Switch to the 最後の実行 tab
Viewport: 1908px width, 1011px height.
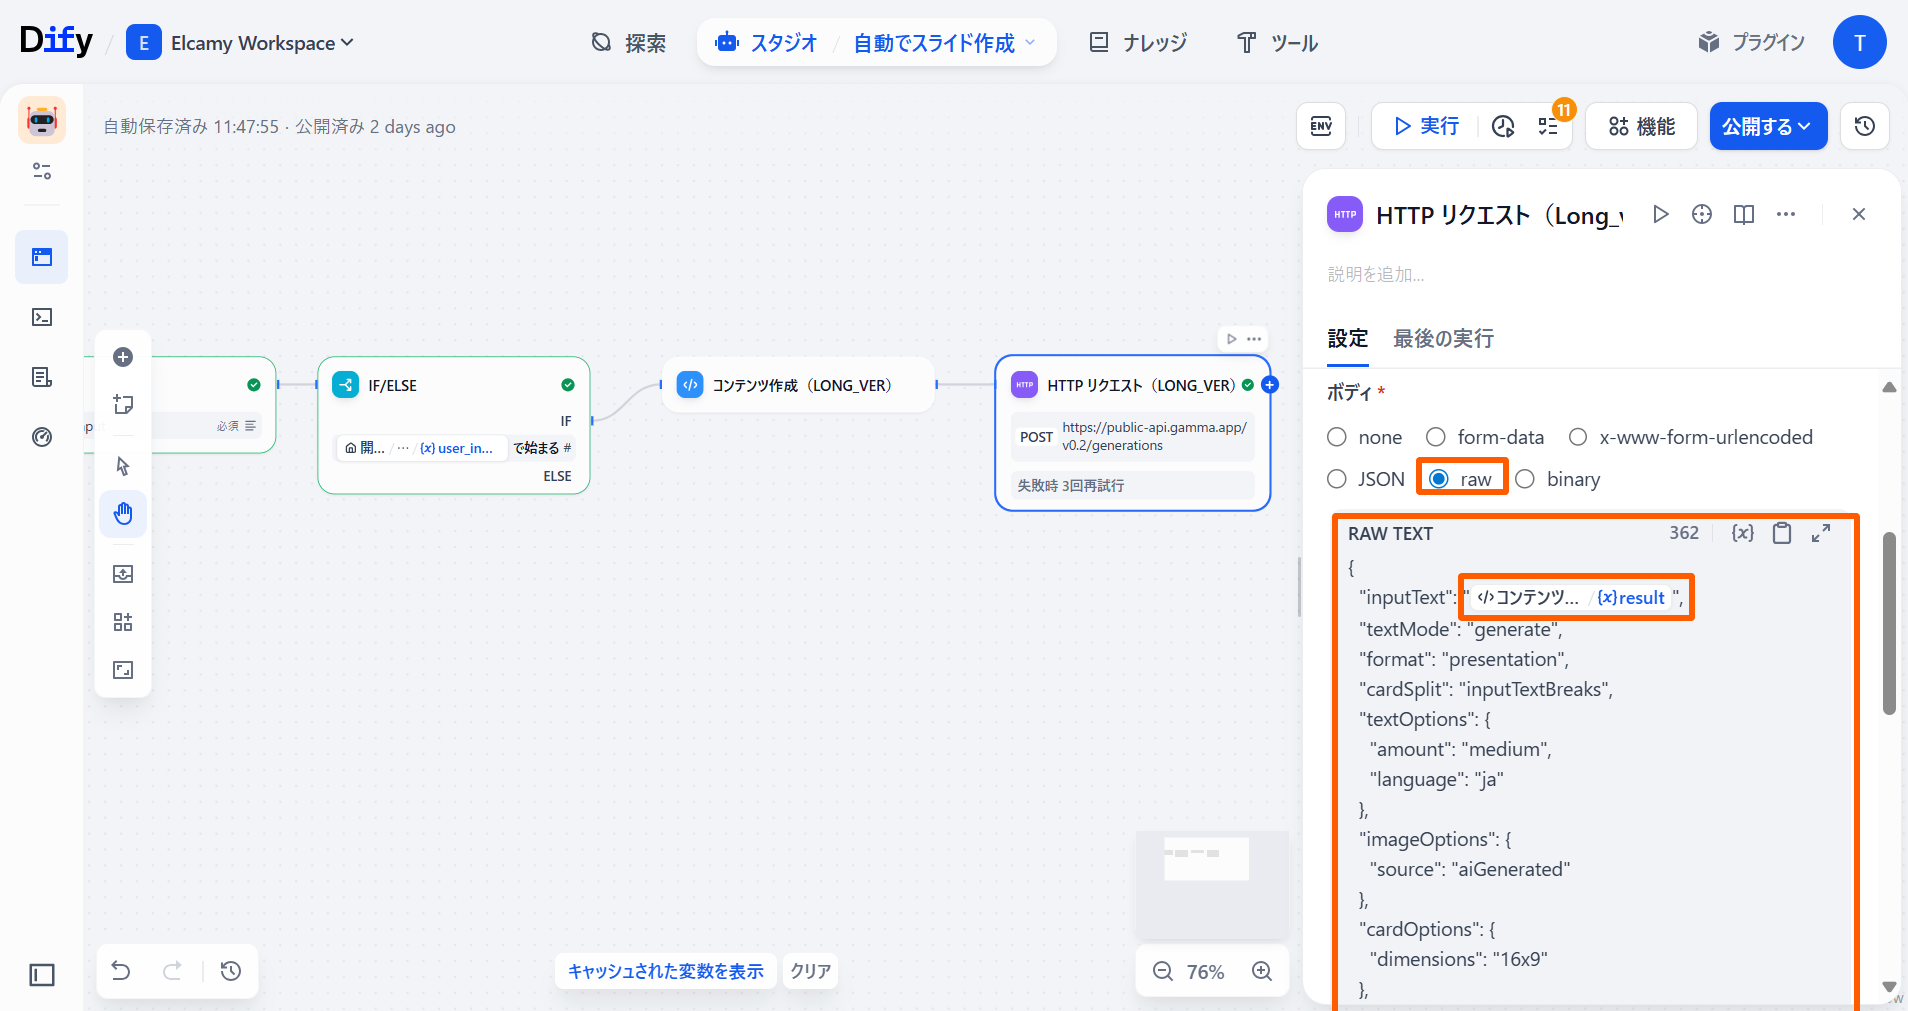[1443, 339]
